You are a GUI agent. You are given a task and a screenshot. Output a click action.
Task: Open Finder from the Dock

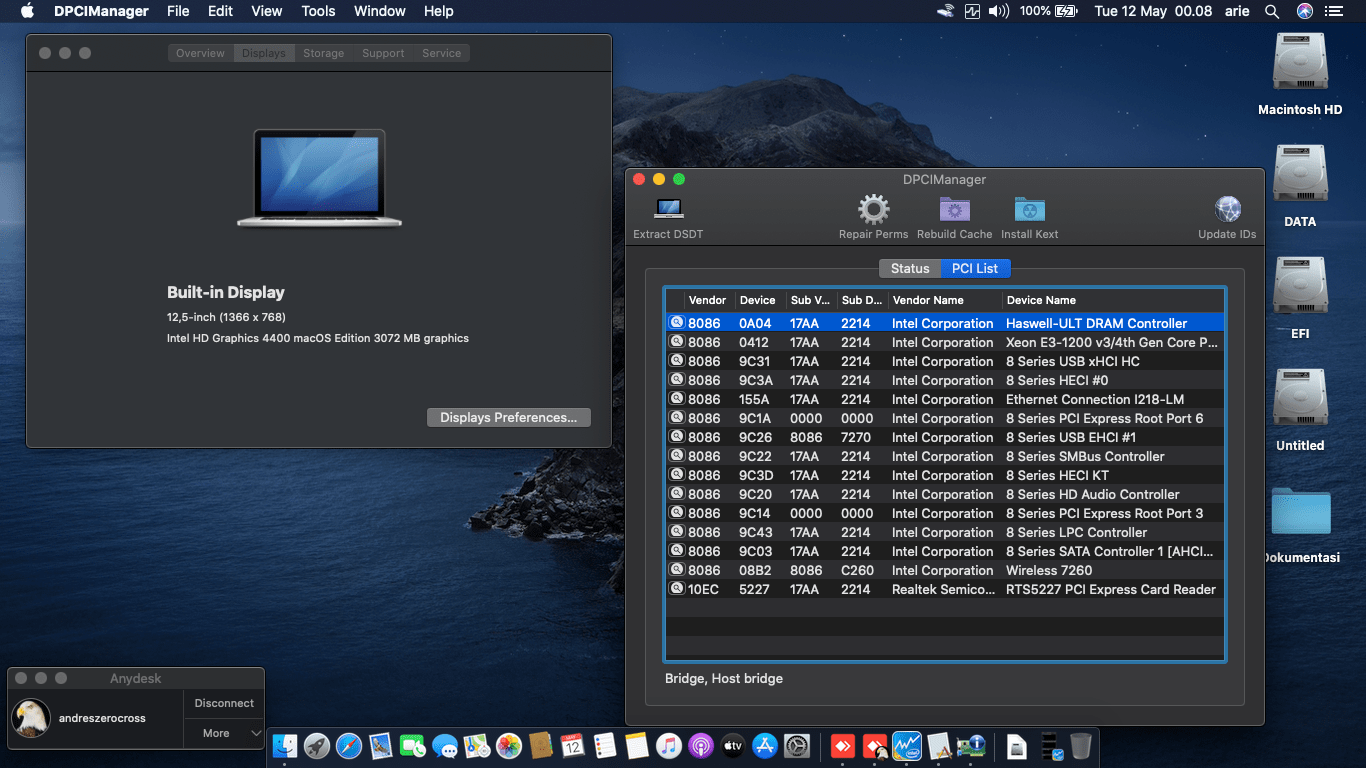286,745
